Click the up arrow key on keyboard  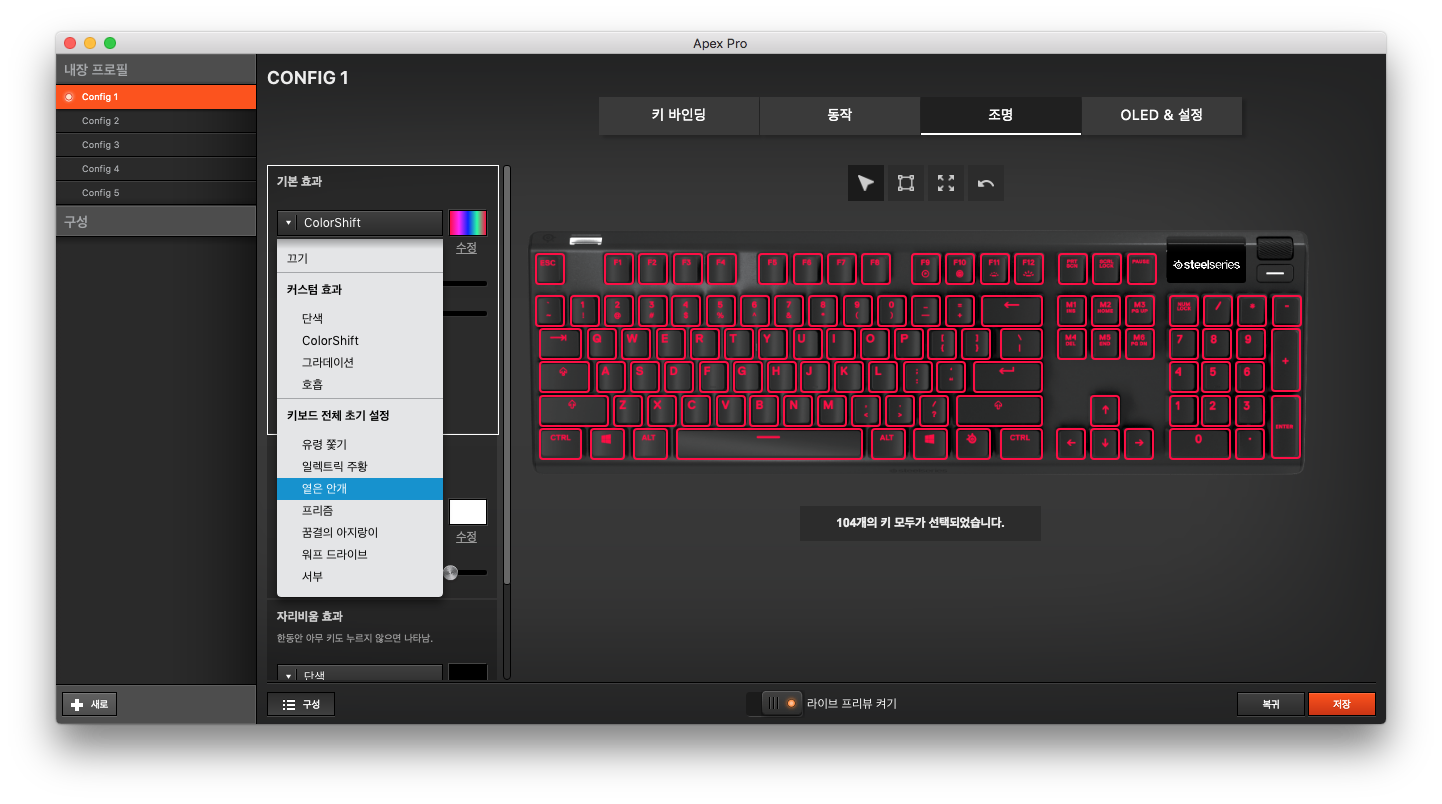[1104, 410]
